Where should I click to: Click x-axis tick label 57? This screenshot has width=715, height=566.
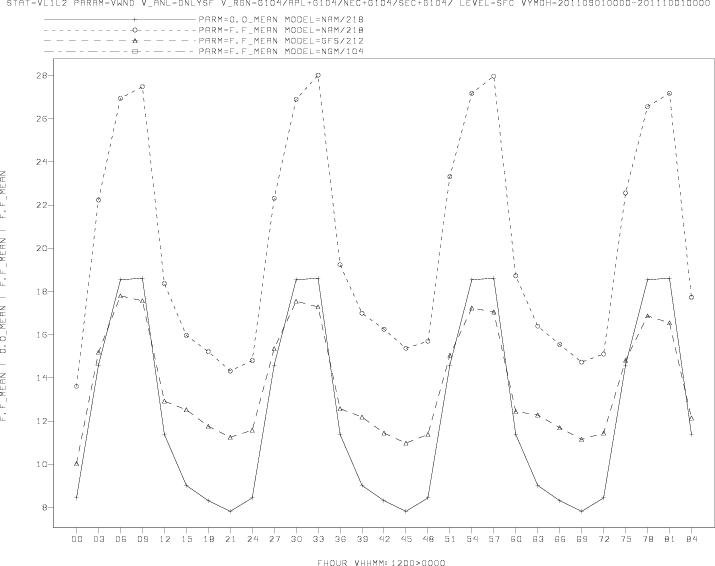click(x=493, y=539)
